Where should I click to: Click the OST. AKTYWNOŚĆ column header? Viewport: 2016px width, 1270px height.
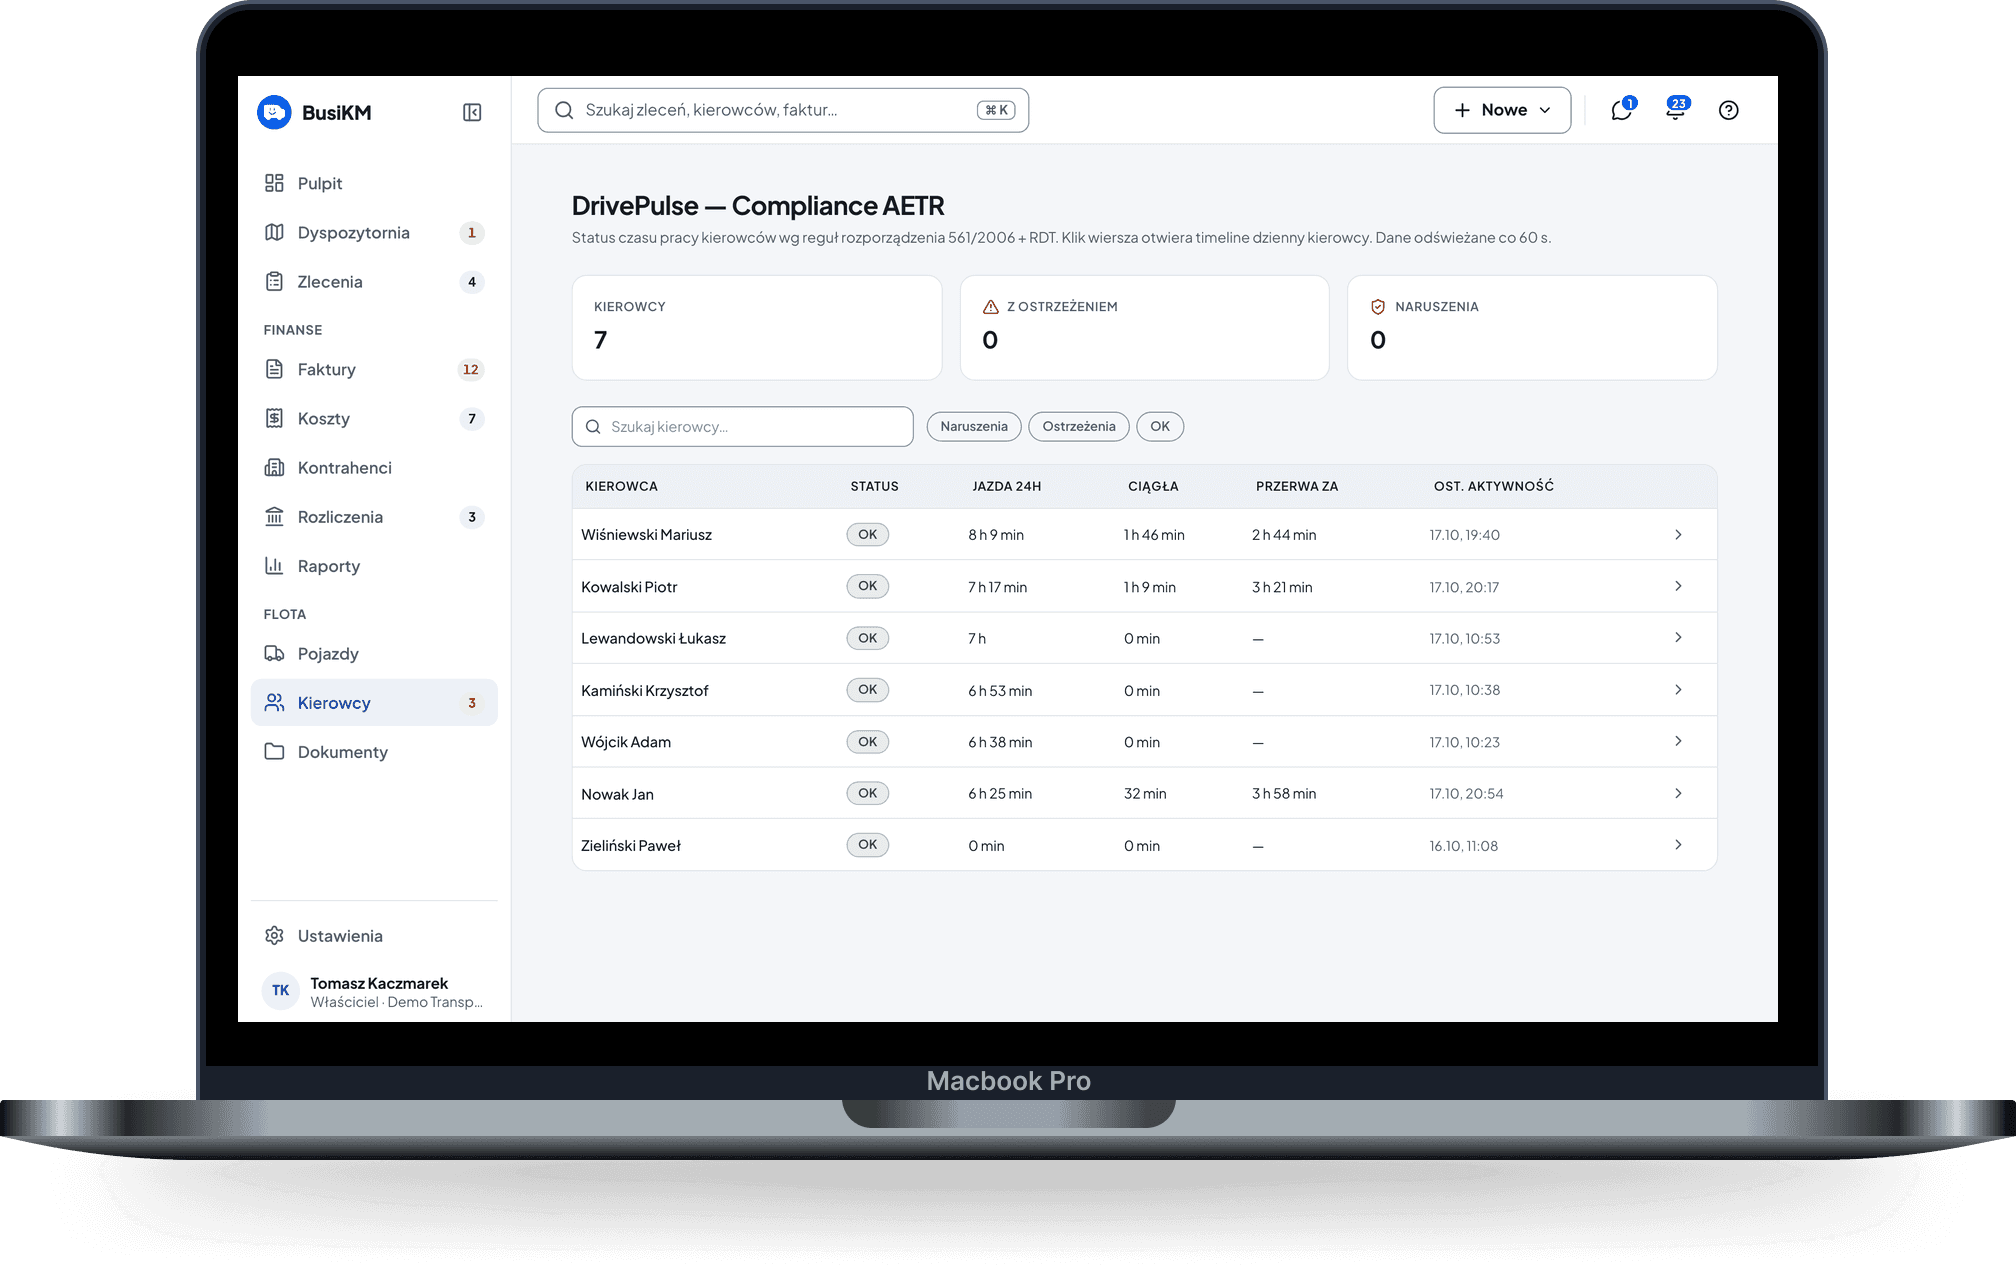click(1494, 486)
